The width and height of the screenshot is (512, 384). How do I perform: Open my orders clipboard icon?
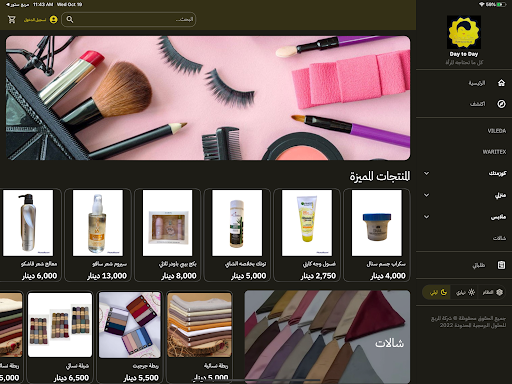[x=501, y=265]
